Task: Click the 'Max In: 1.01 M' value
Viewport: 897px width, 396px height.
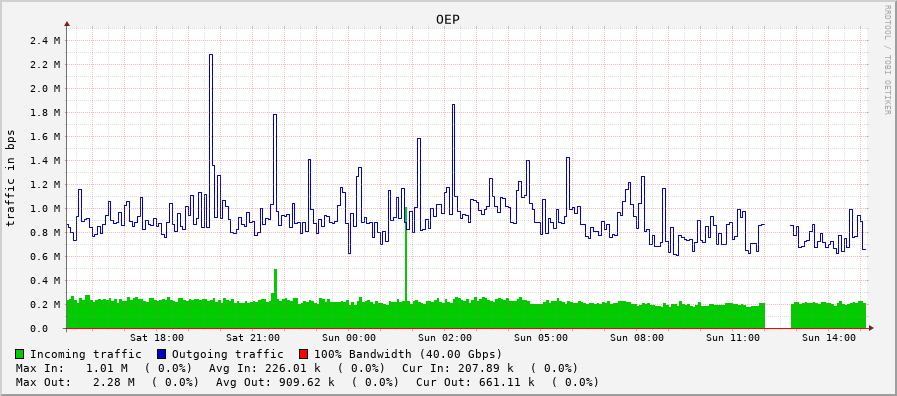Action: click(x=72, y=368)
